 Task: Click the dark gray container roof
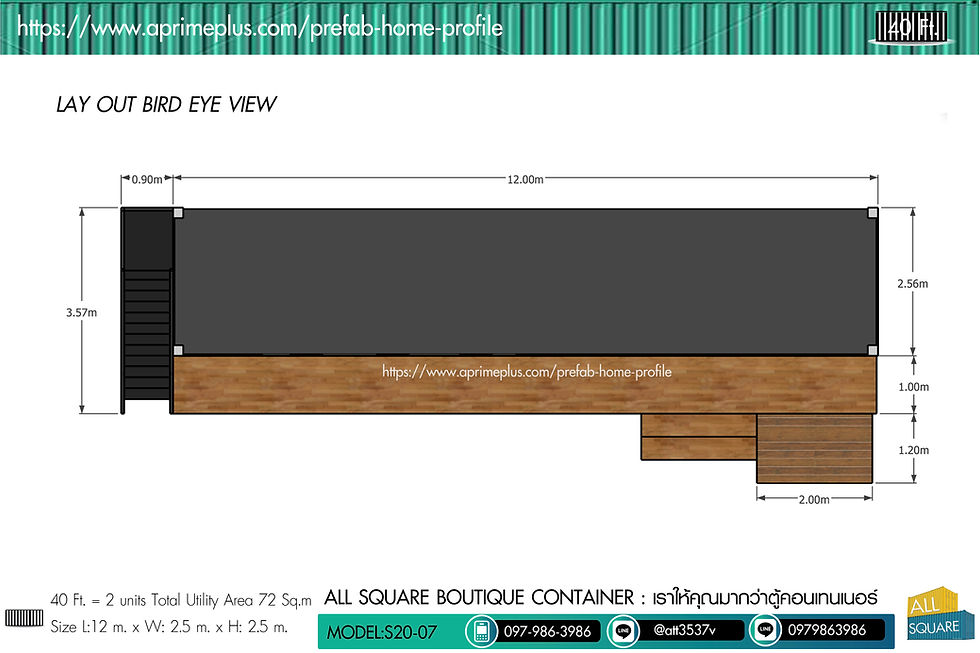[x=525, y=282]
